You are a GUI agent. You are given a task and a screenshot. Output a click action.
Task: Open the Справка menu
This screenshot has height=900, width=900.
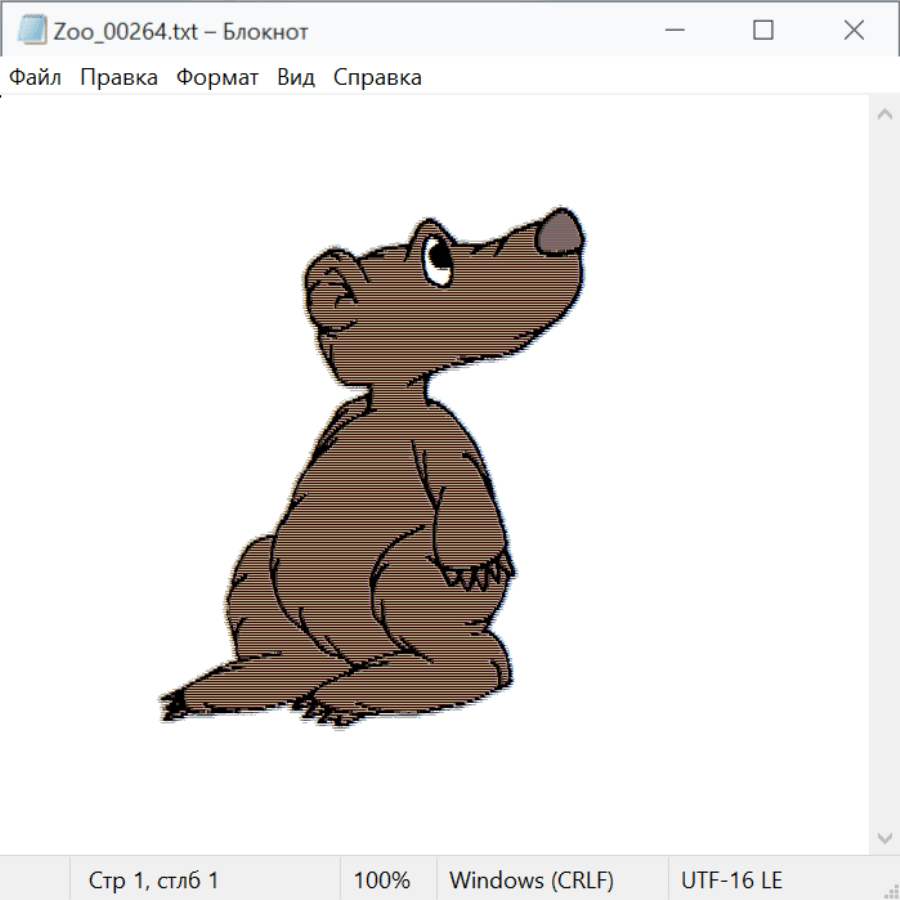[x=377, y=77]
